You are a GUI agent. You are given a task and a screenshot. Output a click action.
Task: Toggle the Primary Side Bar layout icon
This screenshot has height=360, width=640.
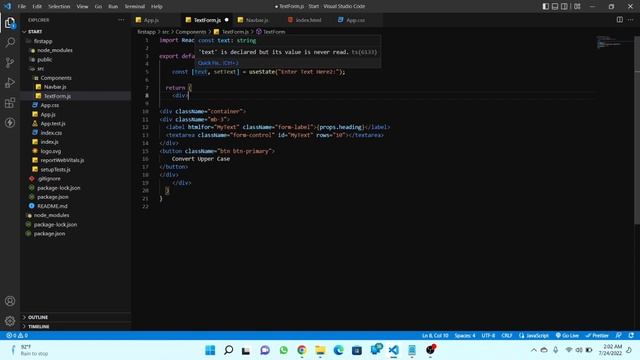pyautogui.click(x=546, y=7)
